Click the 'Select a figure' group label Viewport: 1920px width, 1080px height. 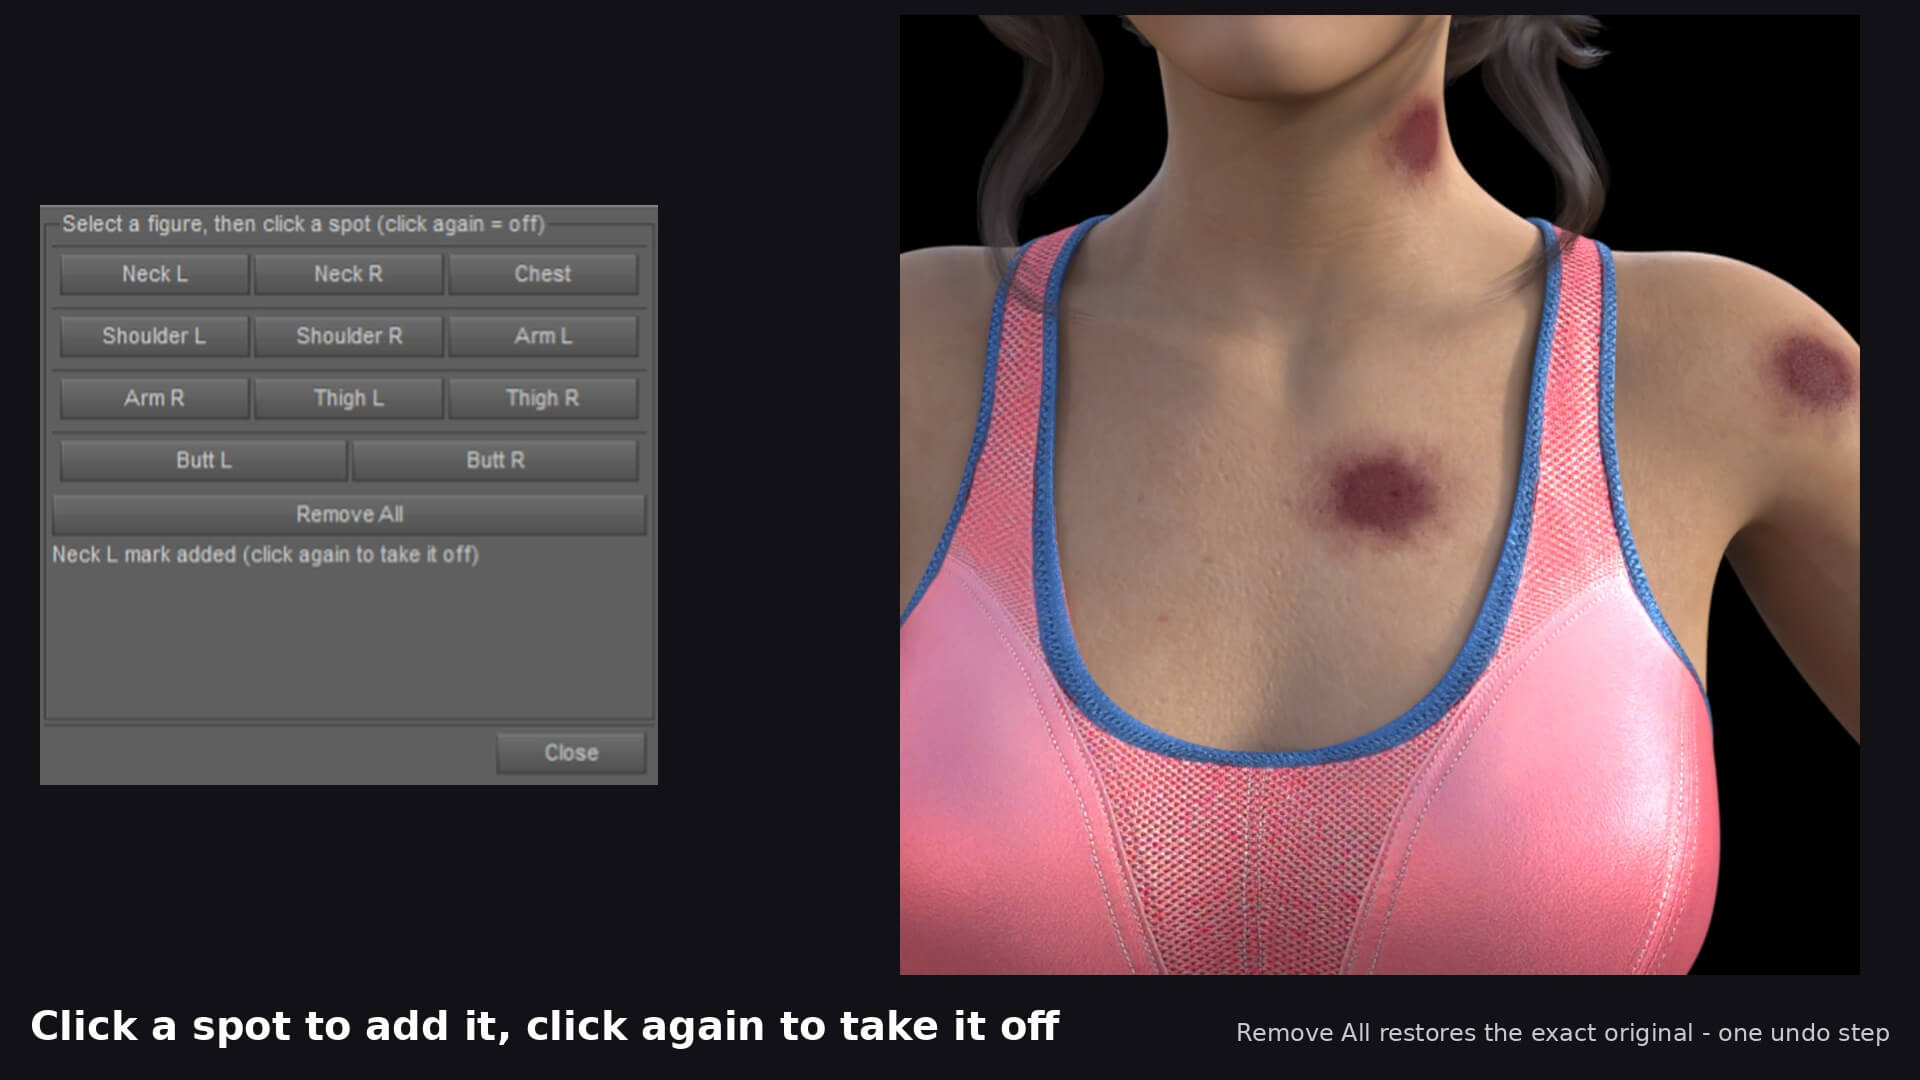[303, 224]
